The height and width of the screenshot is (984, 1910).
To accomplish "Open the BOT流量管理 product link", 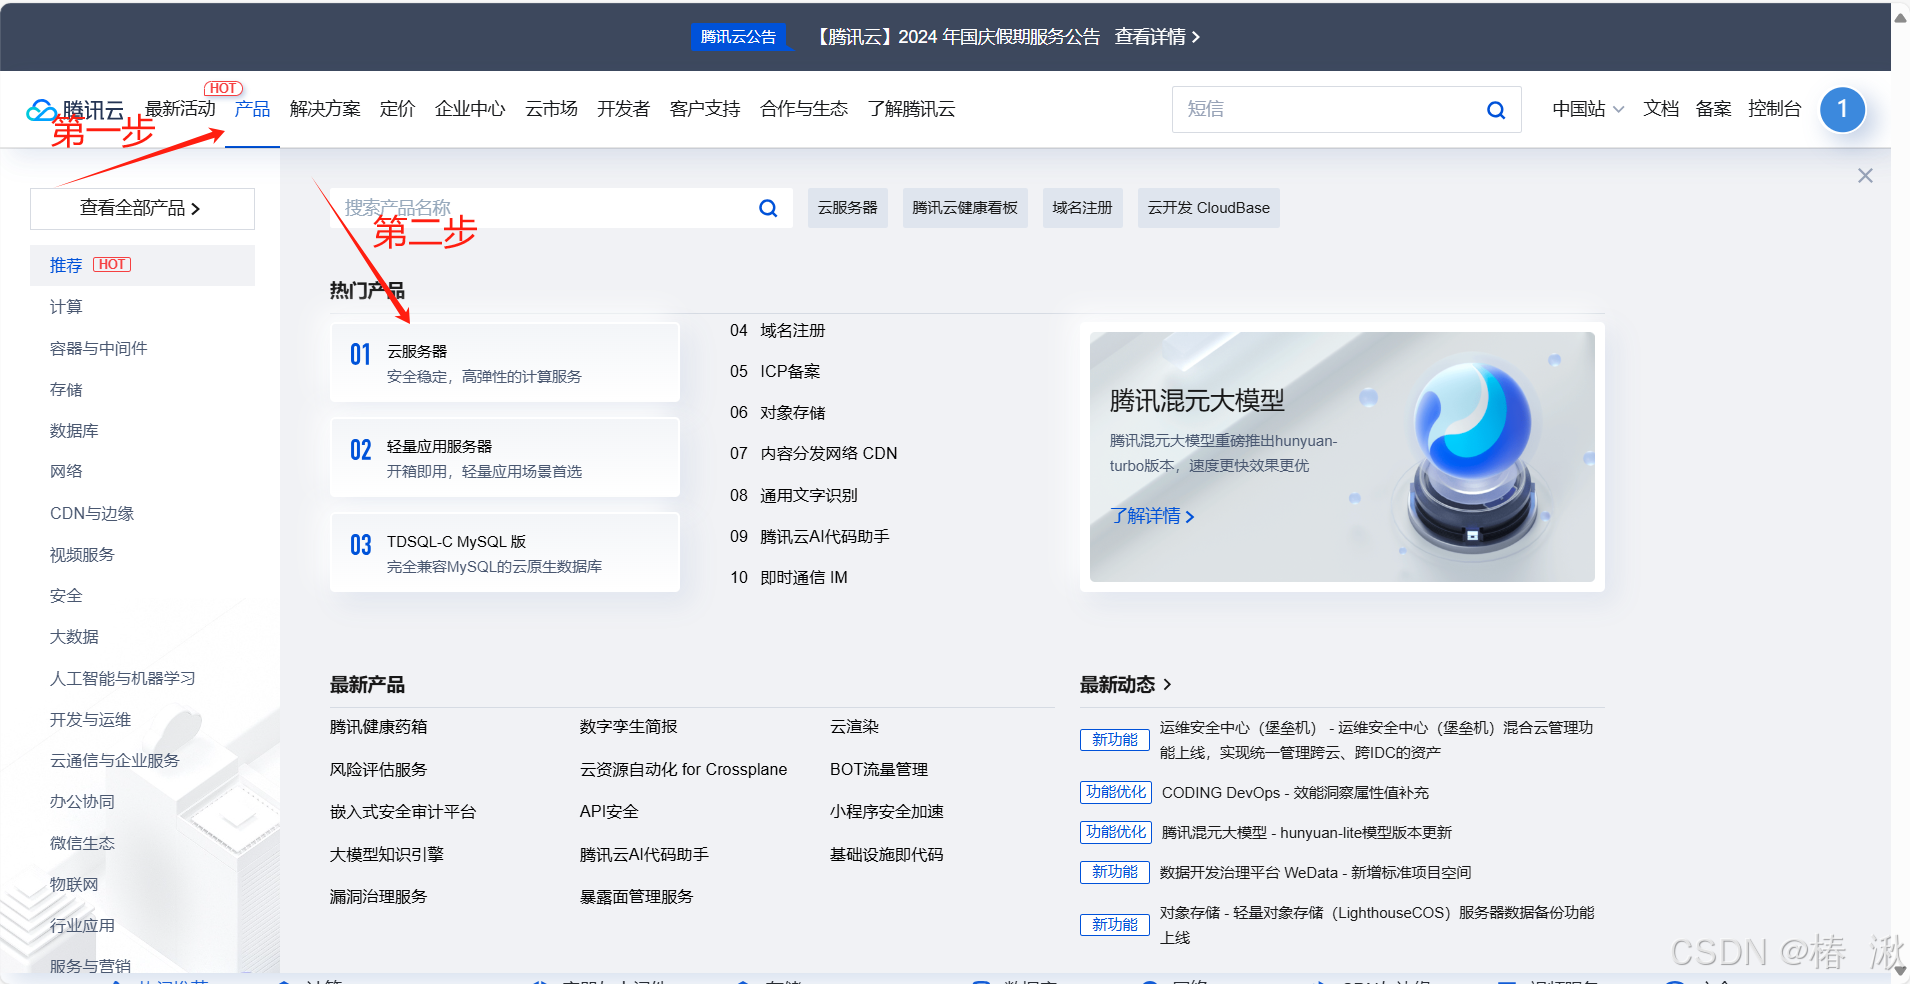I will click(879, 770).
